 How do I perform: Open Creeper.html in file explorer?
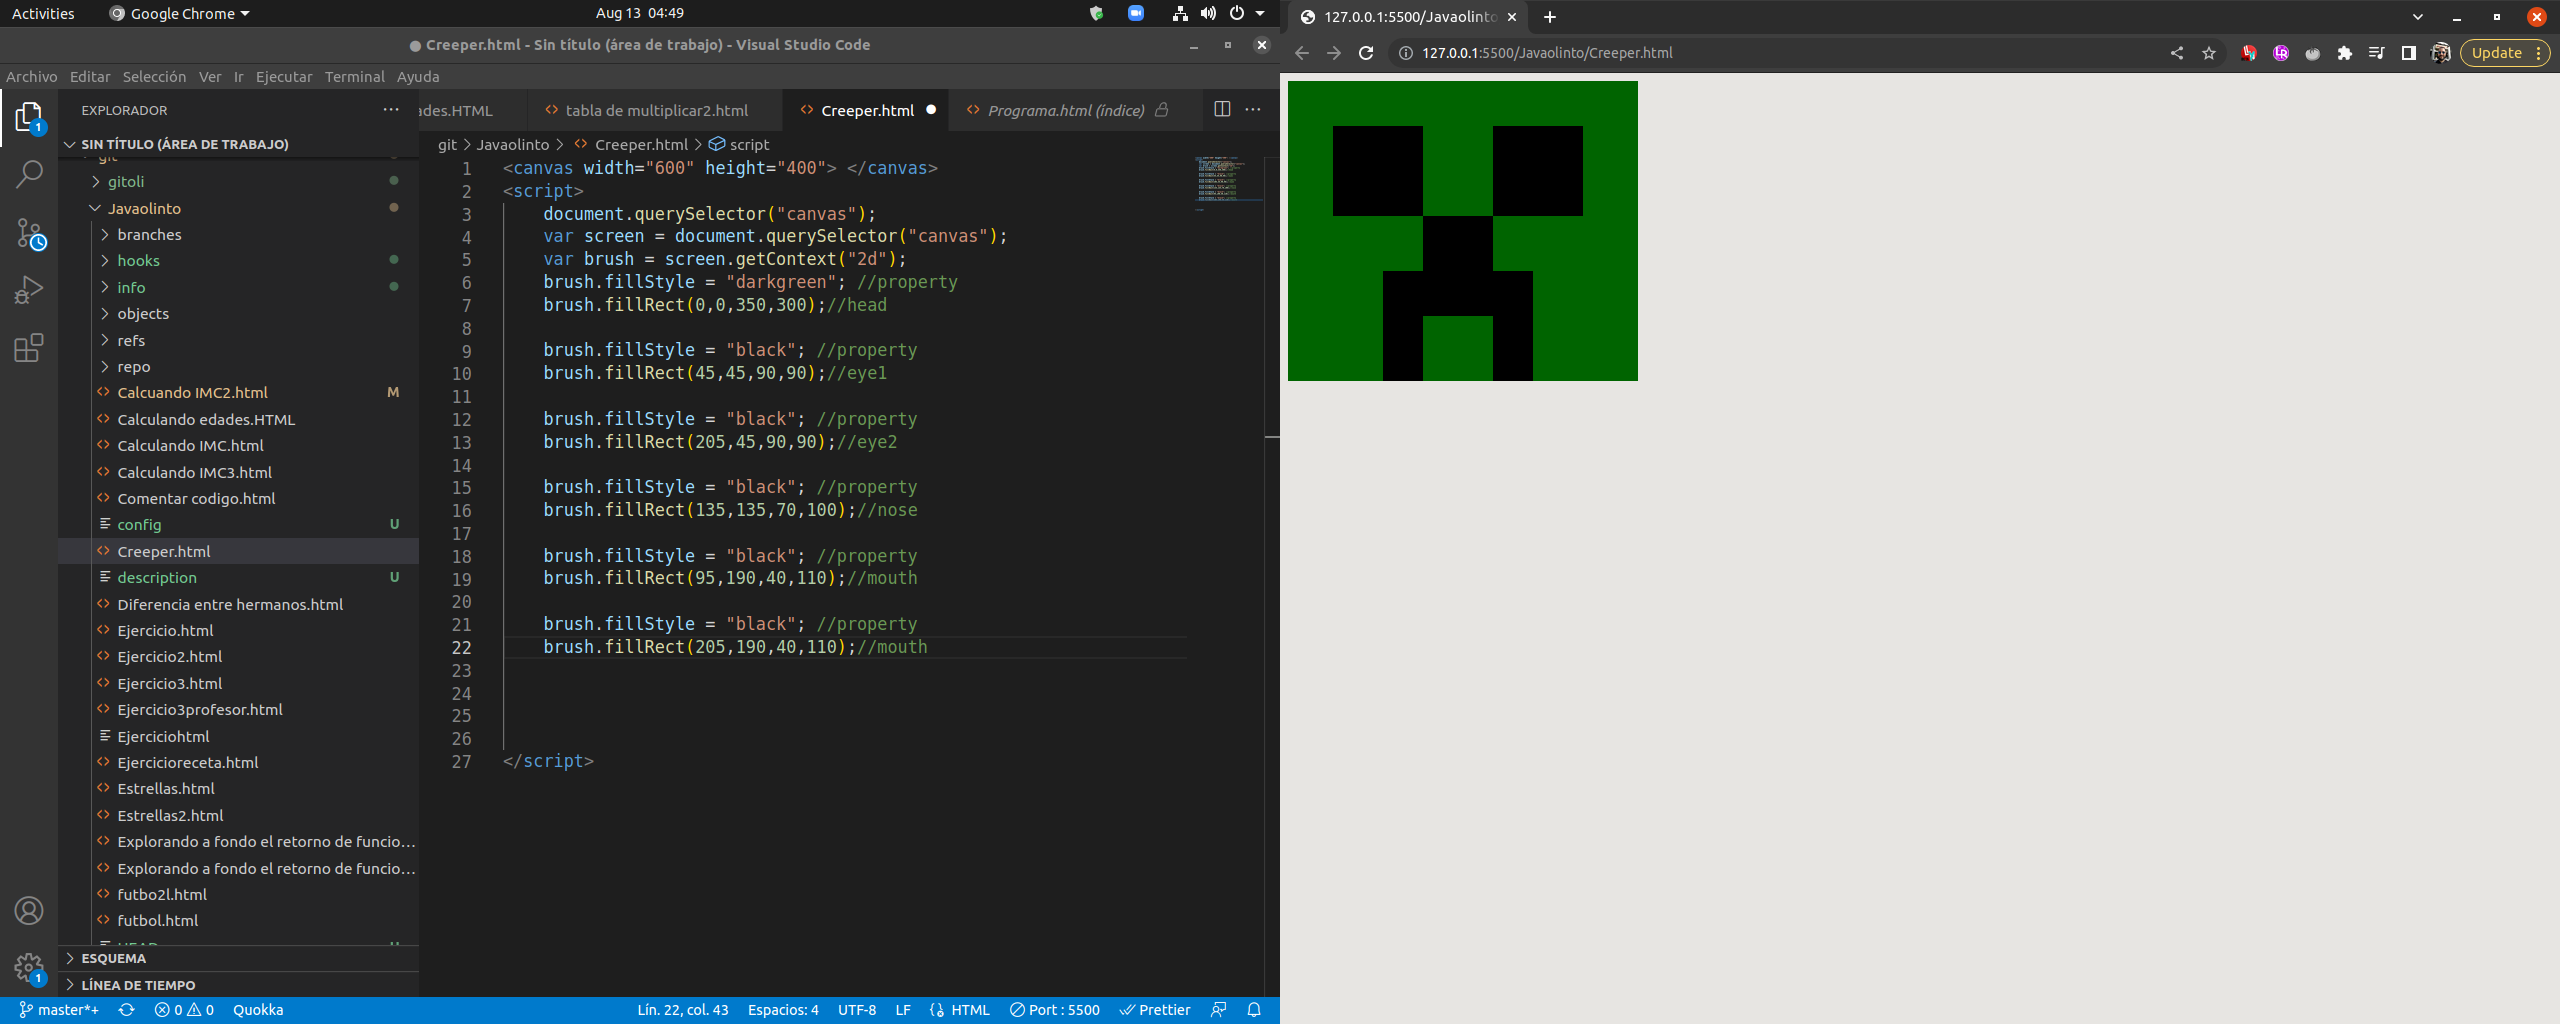[x=238, y=551]
